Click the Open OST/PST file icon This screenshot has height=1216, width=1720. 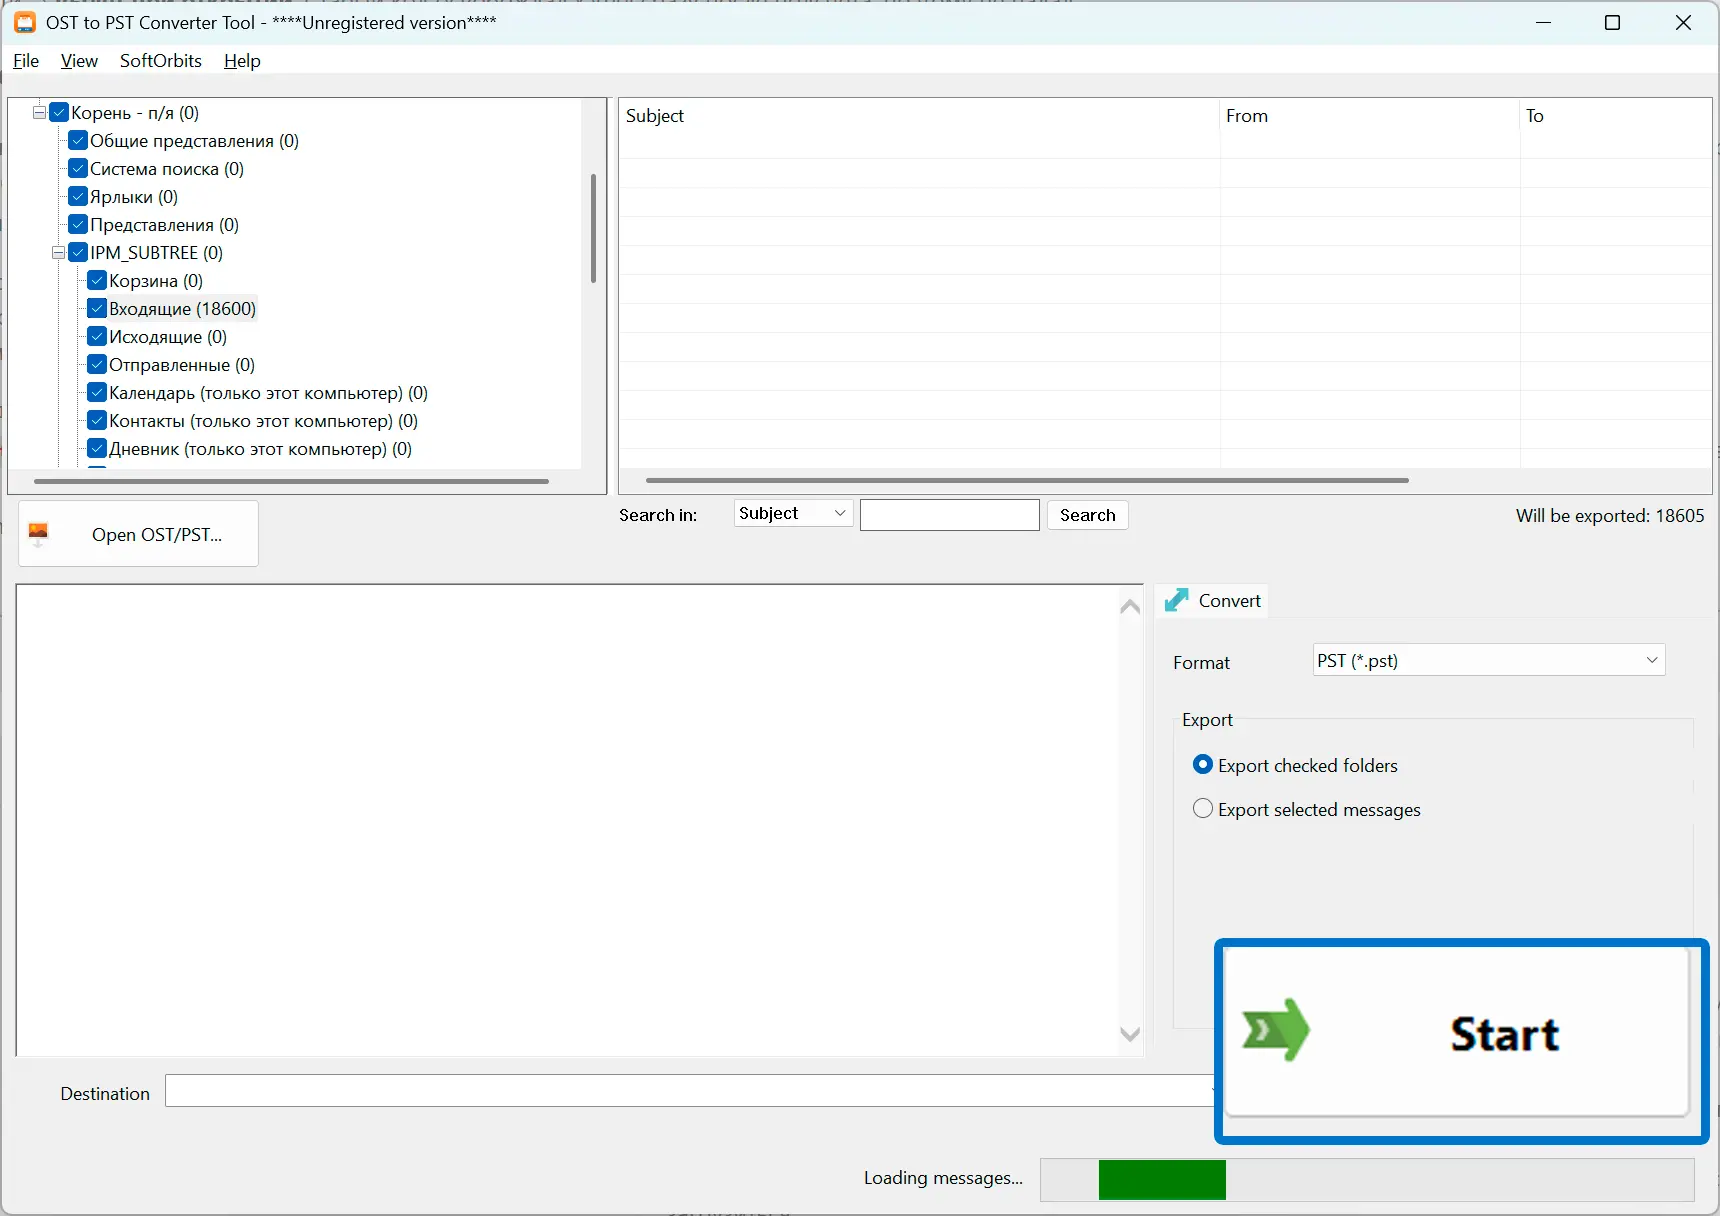38,534
